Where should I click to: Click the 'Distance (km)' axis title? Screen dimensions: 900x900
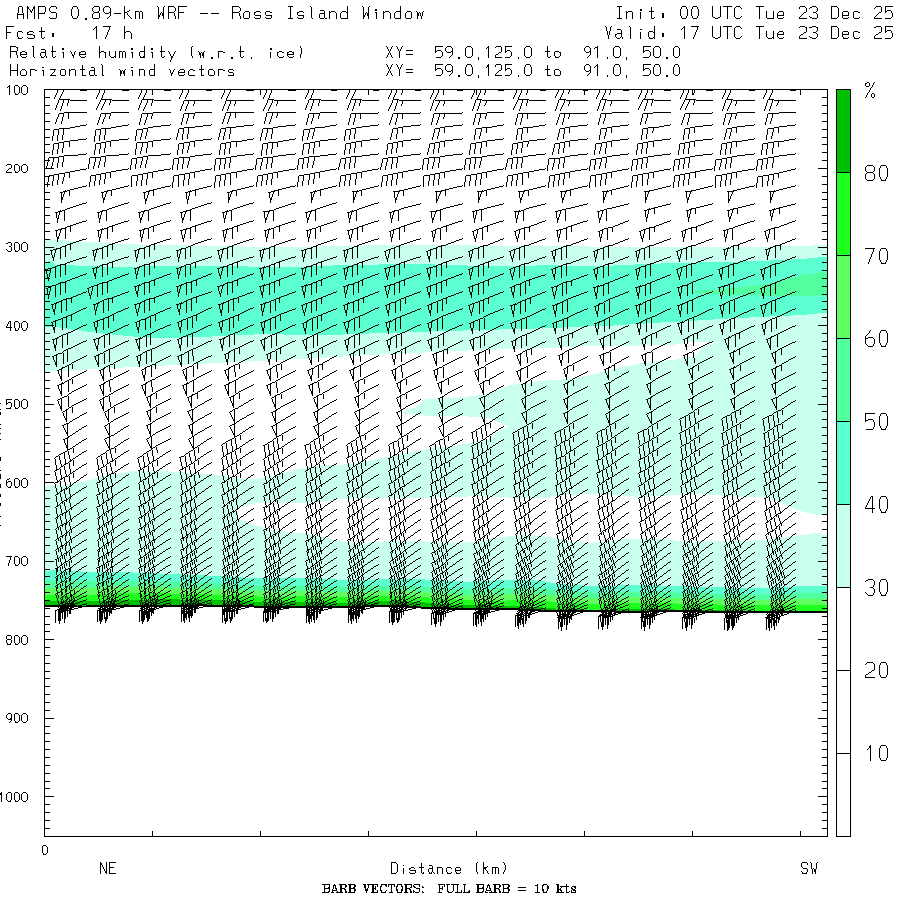440,869
